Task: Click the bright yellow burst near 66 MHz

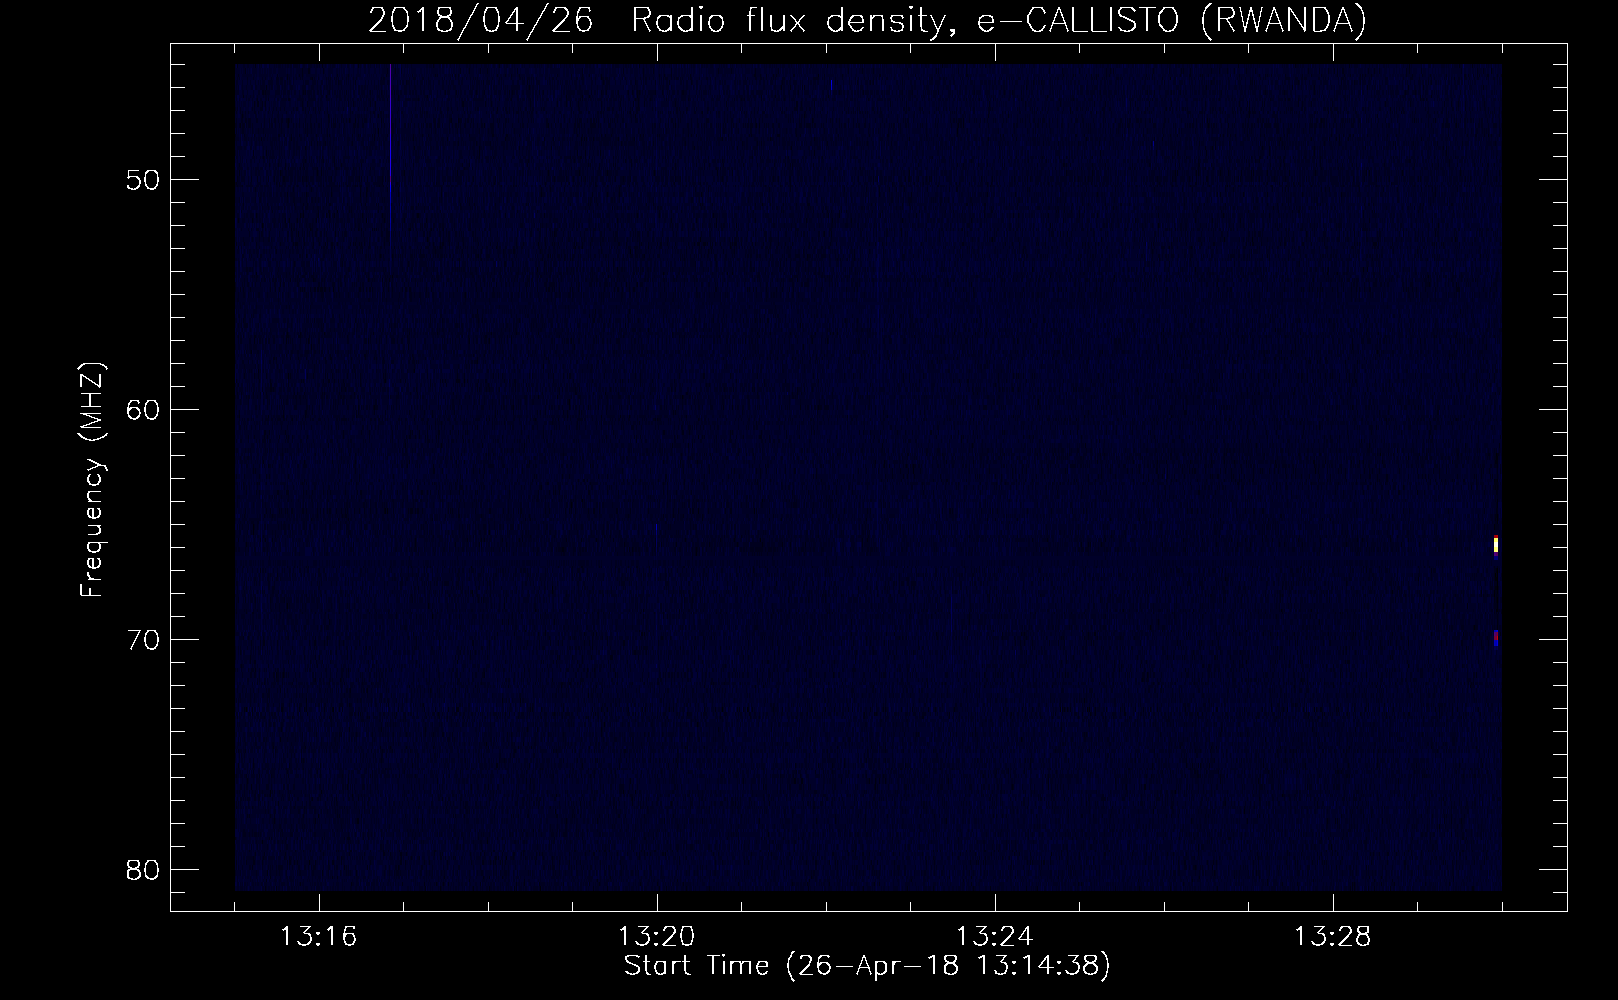Action: pos(1496,545)
